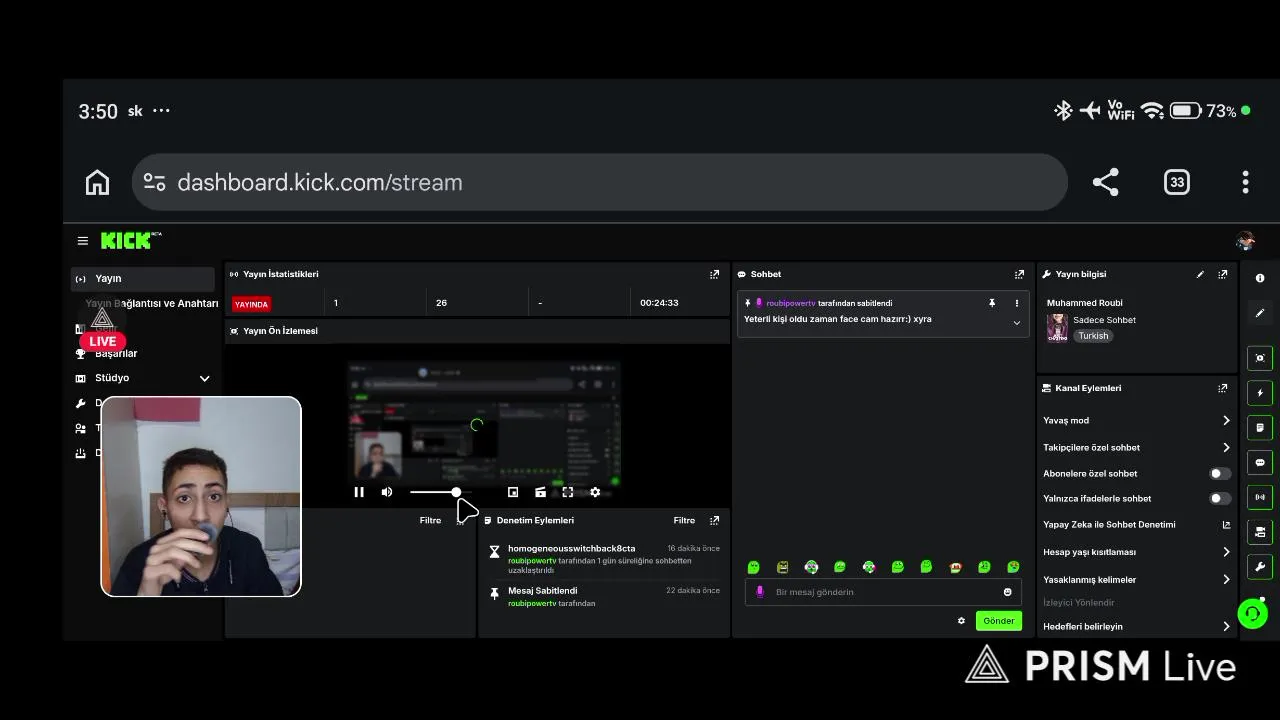Open Başarılar in the sidebar
This screenshot has height=720, width=1280.
(116, 353)
